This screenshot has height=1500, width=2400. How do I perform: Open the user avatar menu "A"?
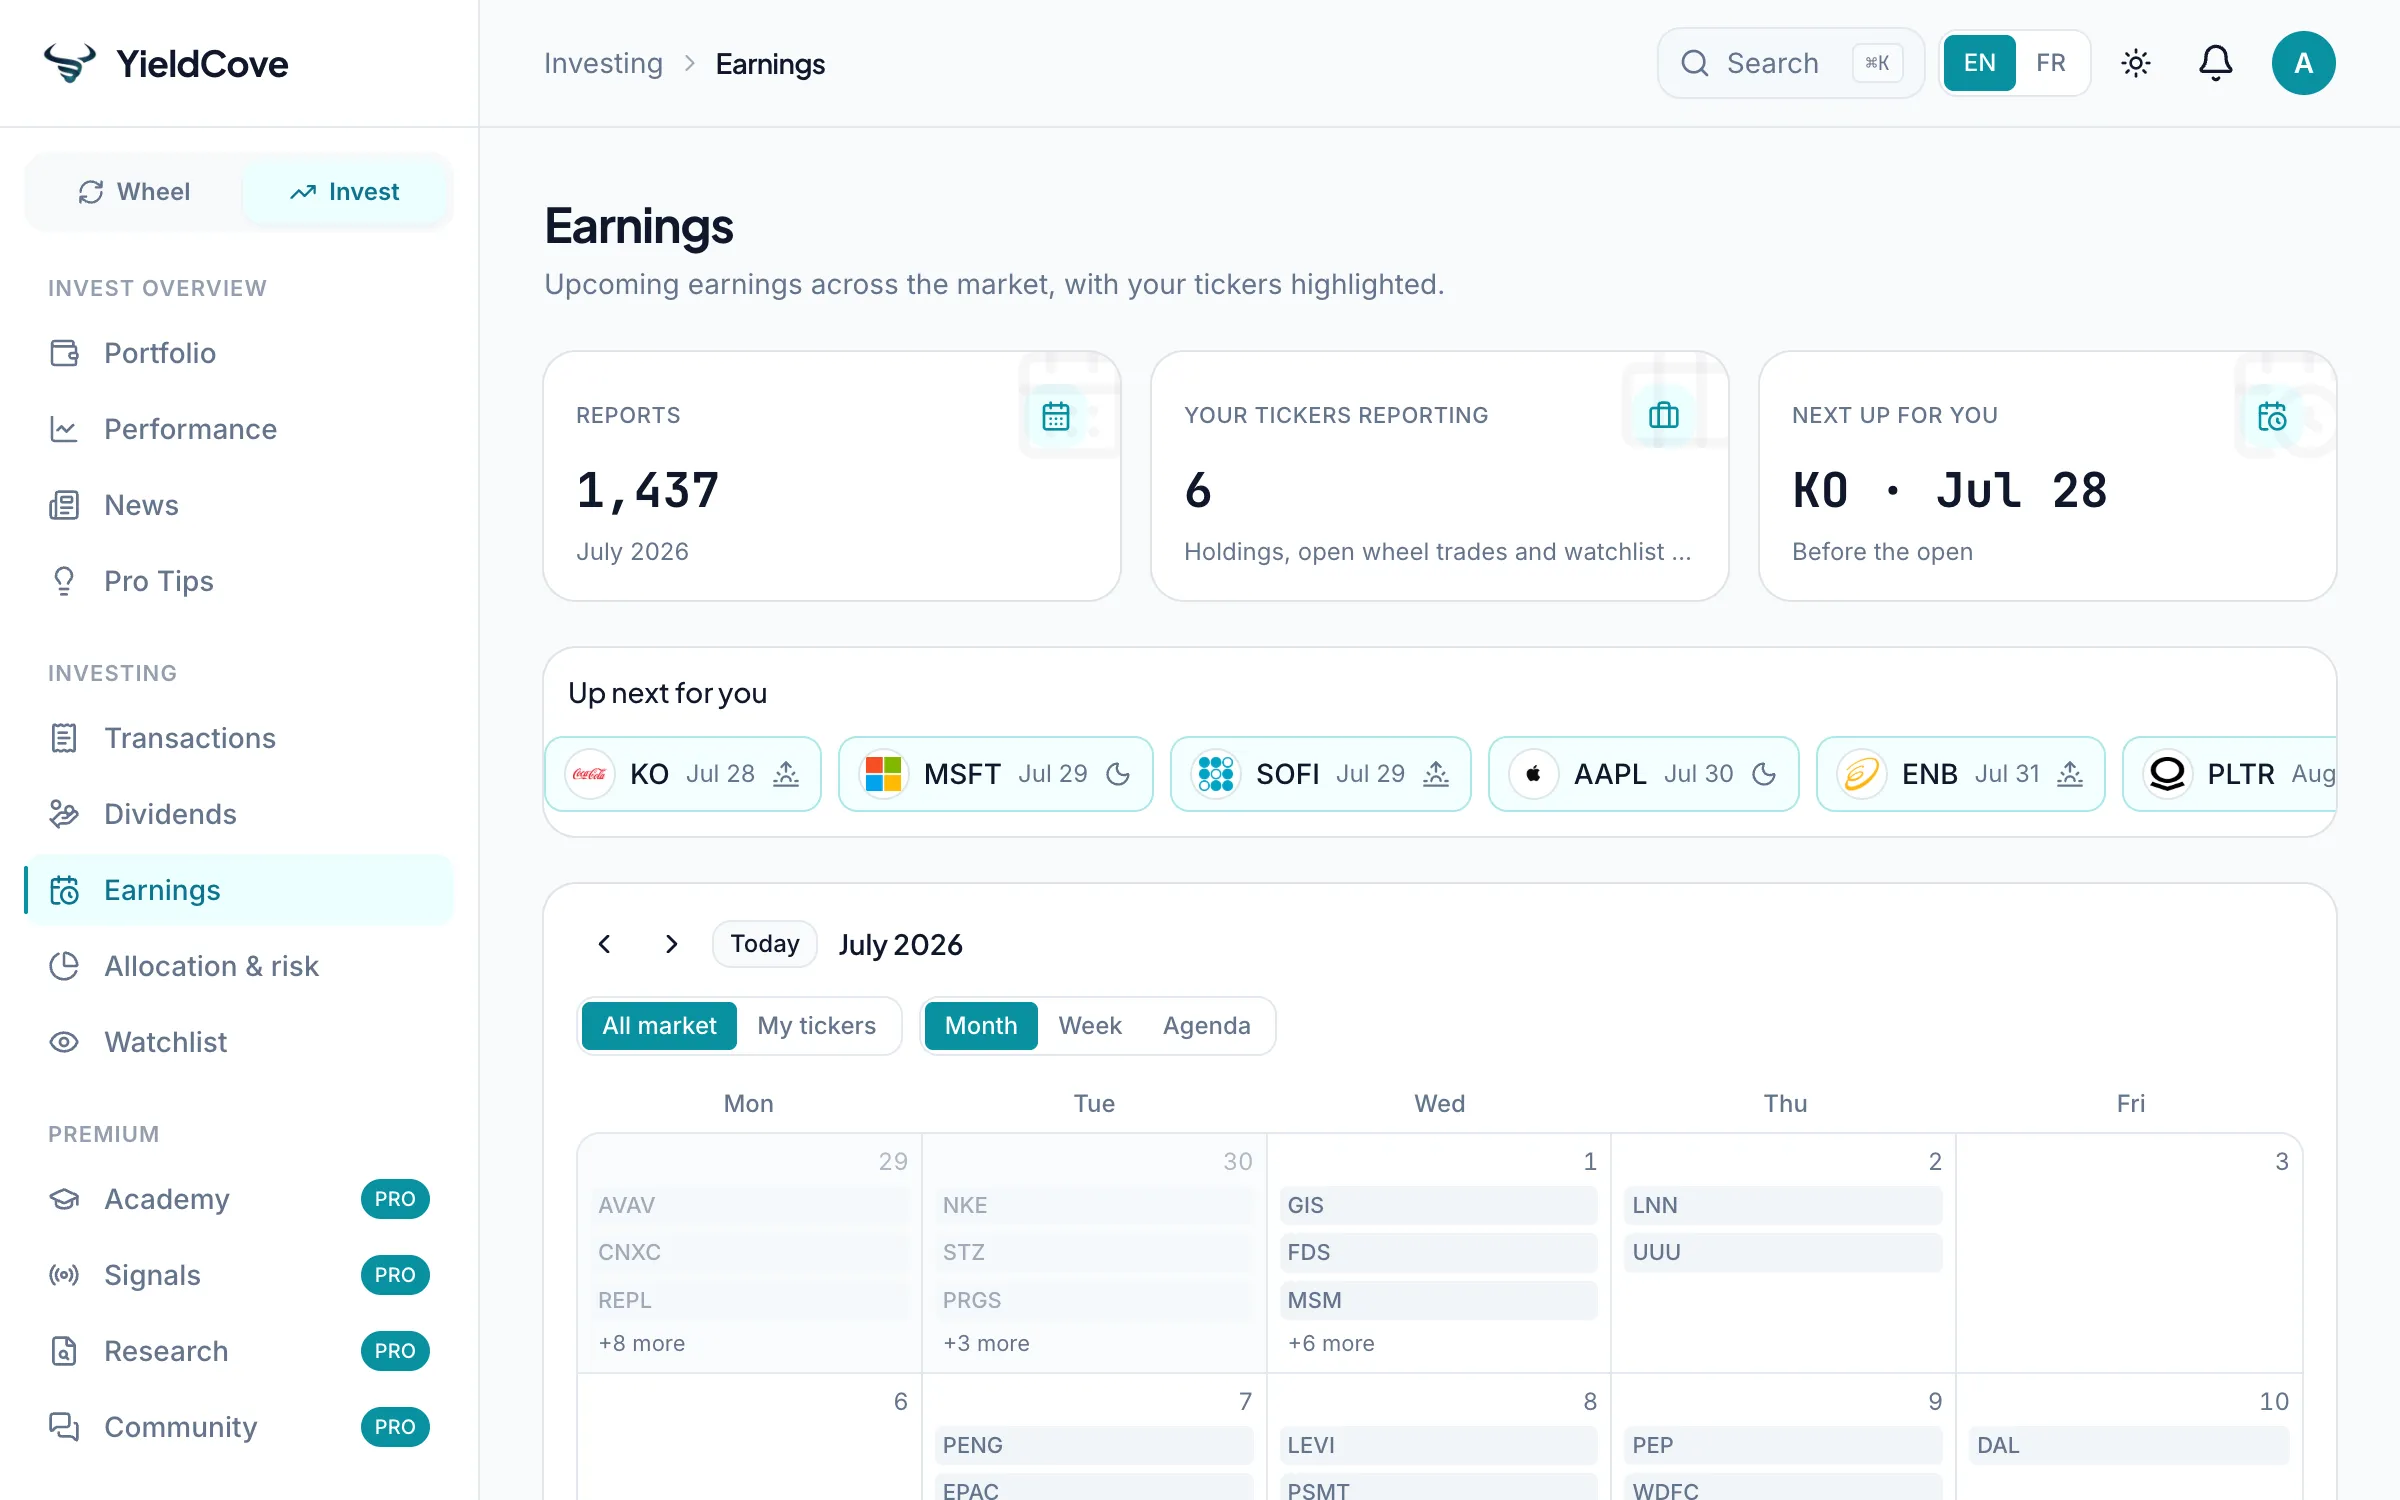pyautogui.click(x=2303, y=63)
